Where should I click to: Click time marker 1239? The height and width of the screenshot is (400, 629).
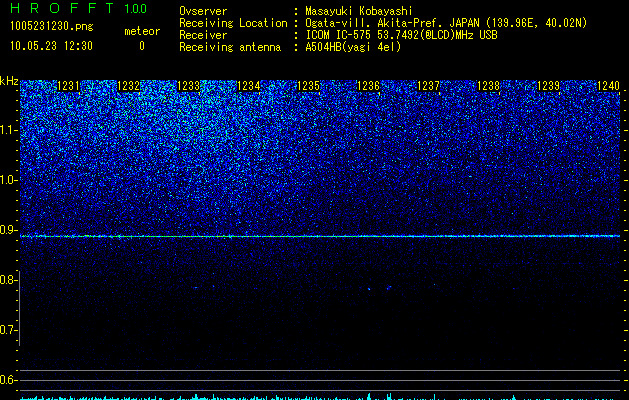click(548, 86)
